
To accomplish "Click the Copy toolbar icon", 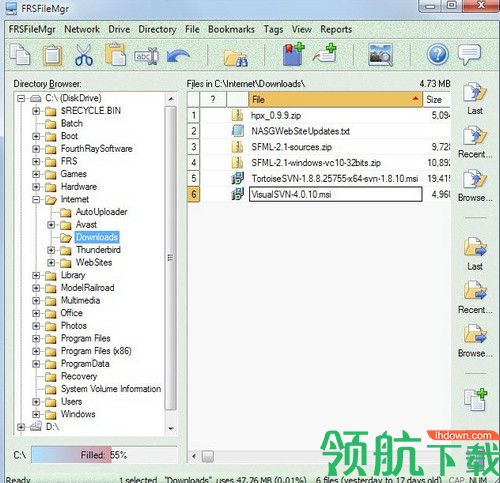I will point(20,54).
